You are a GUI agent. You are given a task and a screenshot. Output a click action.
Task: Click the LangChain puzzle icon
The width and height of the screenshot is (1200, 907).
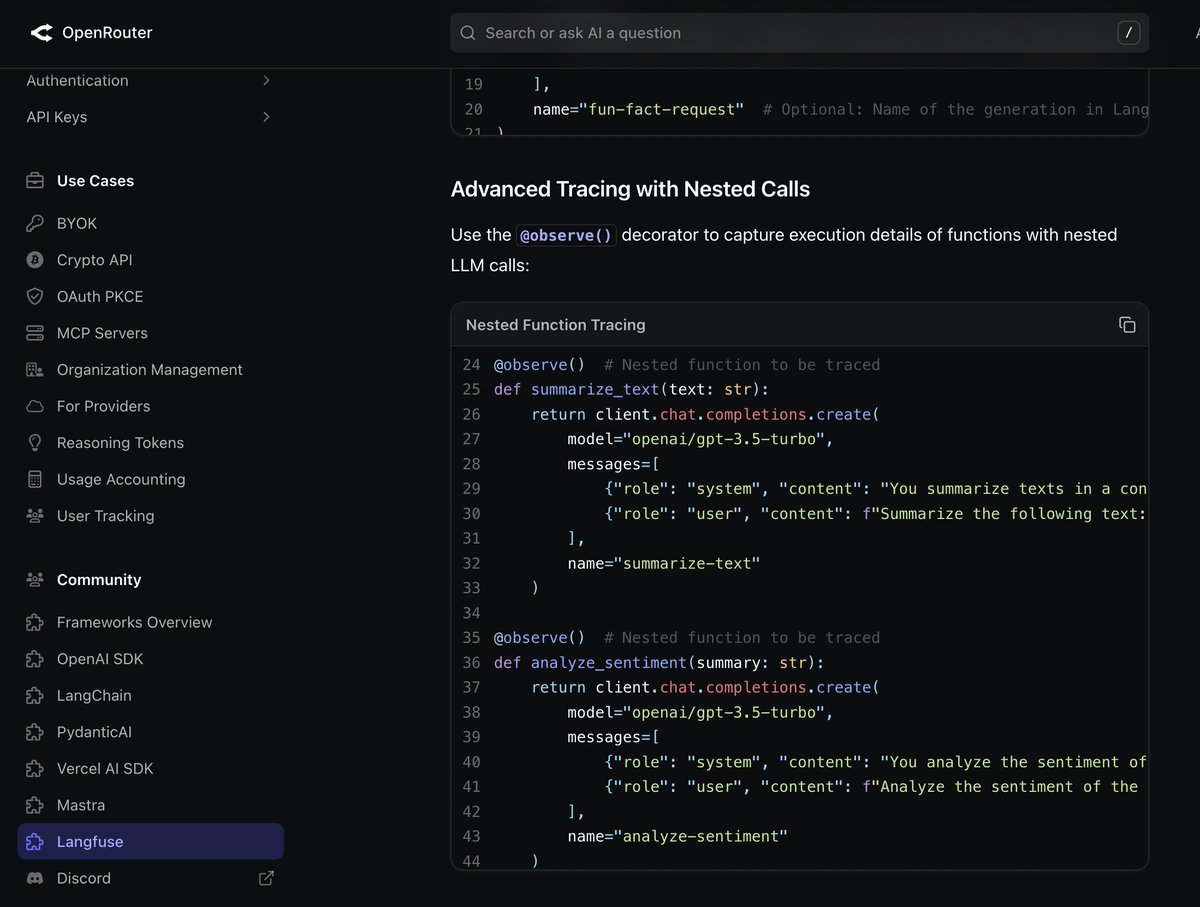[x=35, y=696]
